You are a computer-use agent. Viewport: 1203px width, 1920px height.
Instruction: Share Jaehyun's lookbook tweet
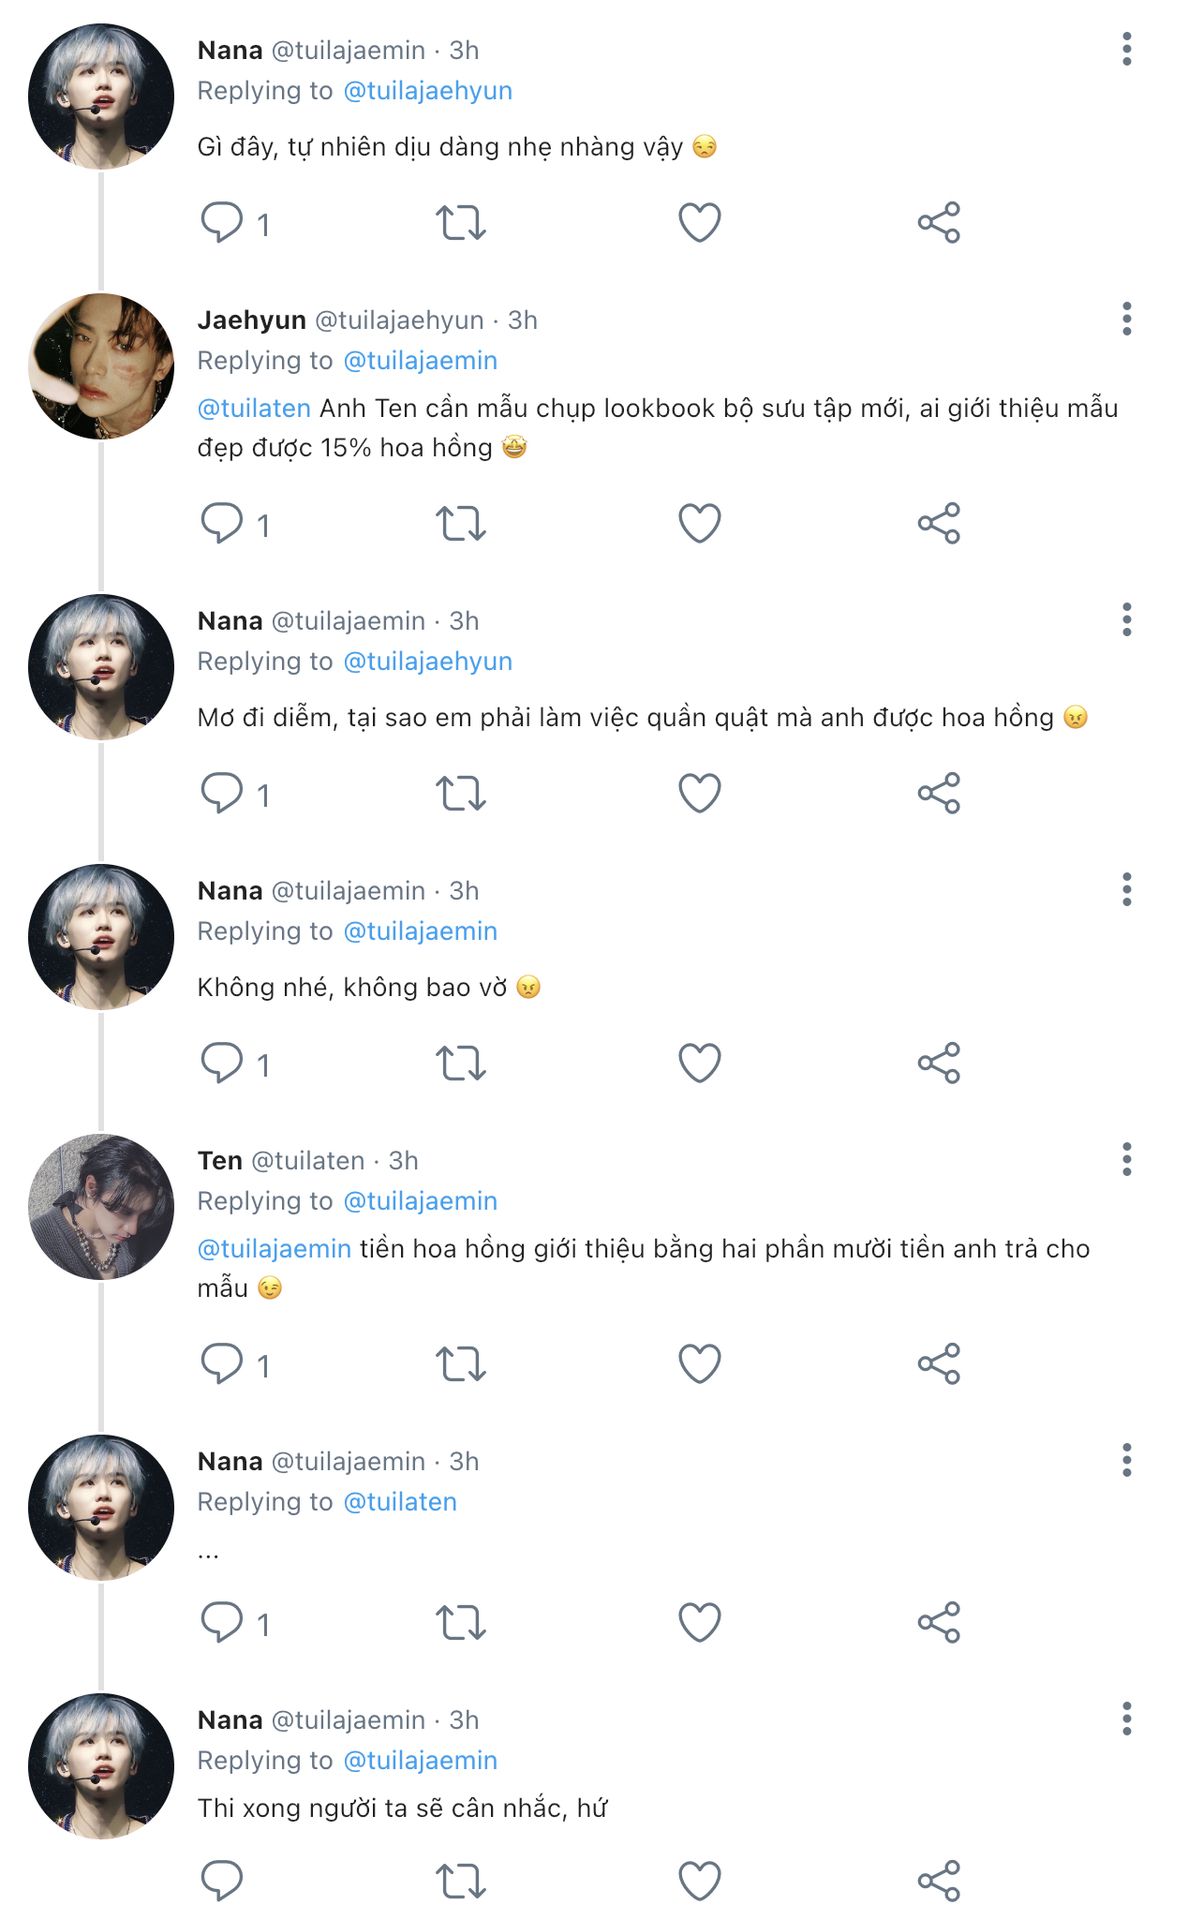pos(938,523)
